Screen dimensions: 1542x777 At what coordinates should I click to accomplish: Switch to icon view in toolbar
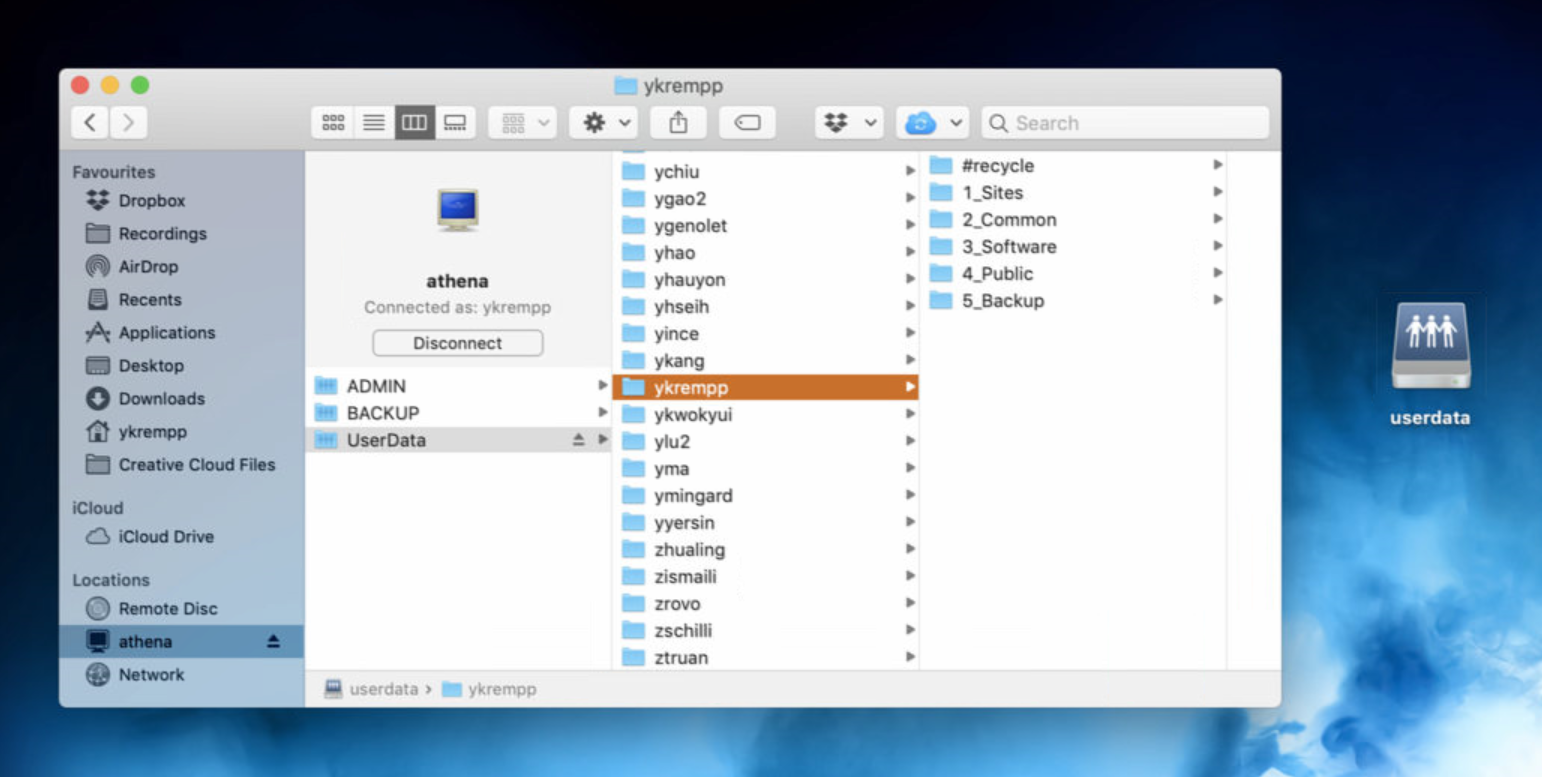(333, 123)
